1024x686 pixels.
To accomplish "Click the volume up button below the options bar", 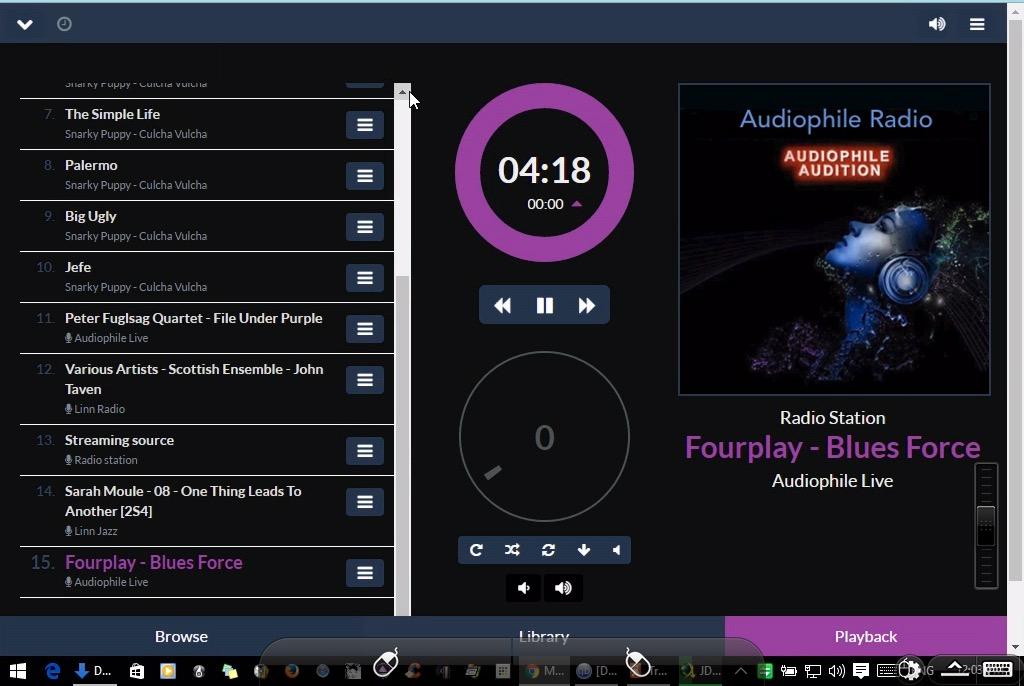I will [x=563, y=588].
